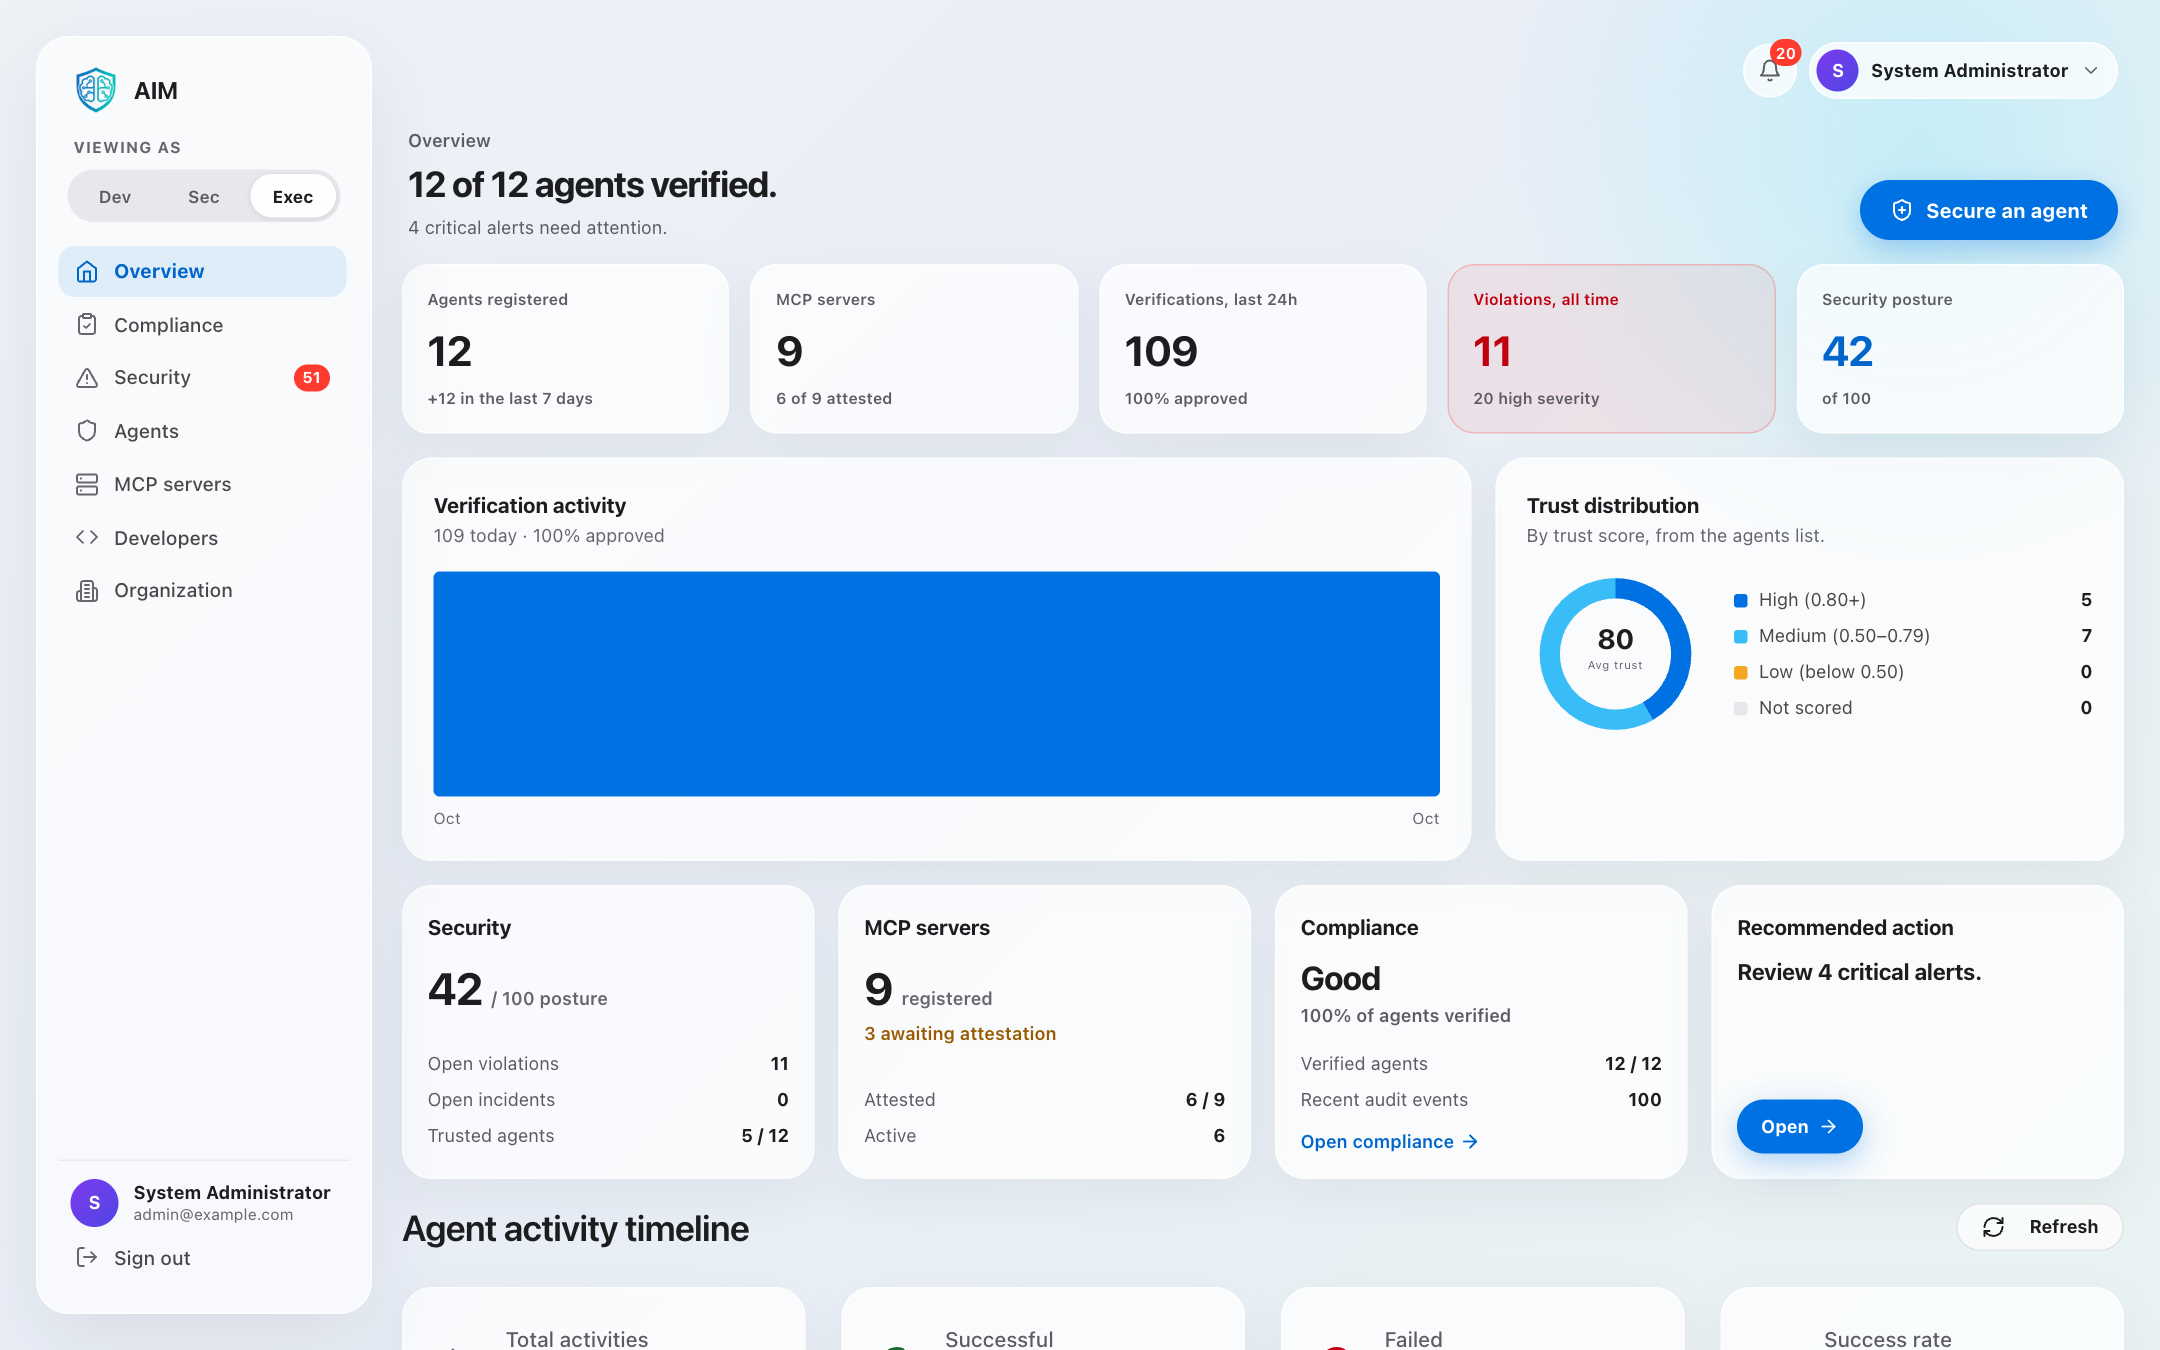Screen dimensions: 2160x1350
Task: Switch viewing mode to Dev
Action: (x=115, y=197)
